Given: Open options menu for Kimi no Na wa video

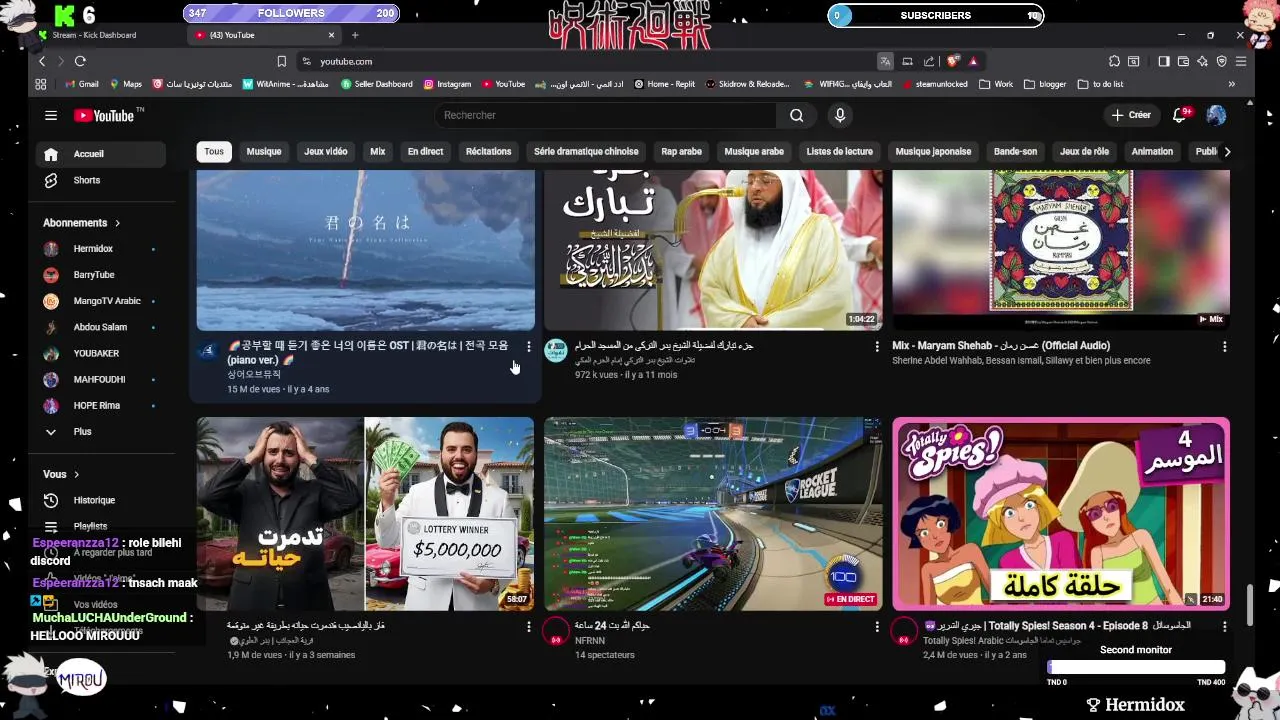Looking at the screenshot, I should [529, 347].
